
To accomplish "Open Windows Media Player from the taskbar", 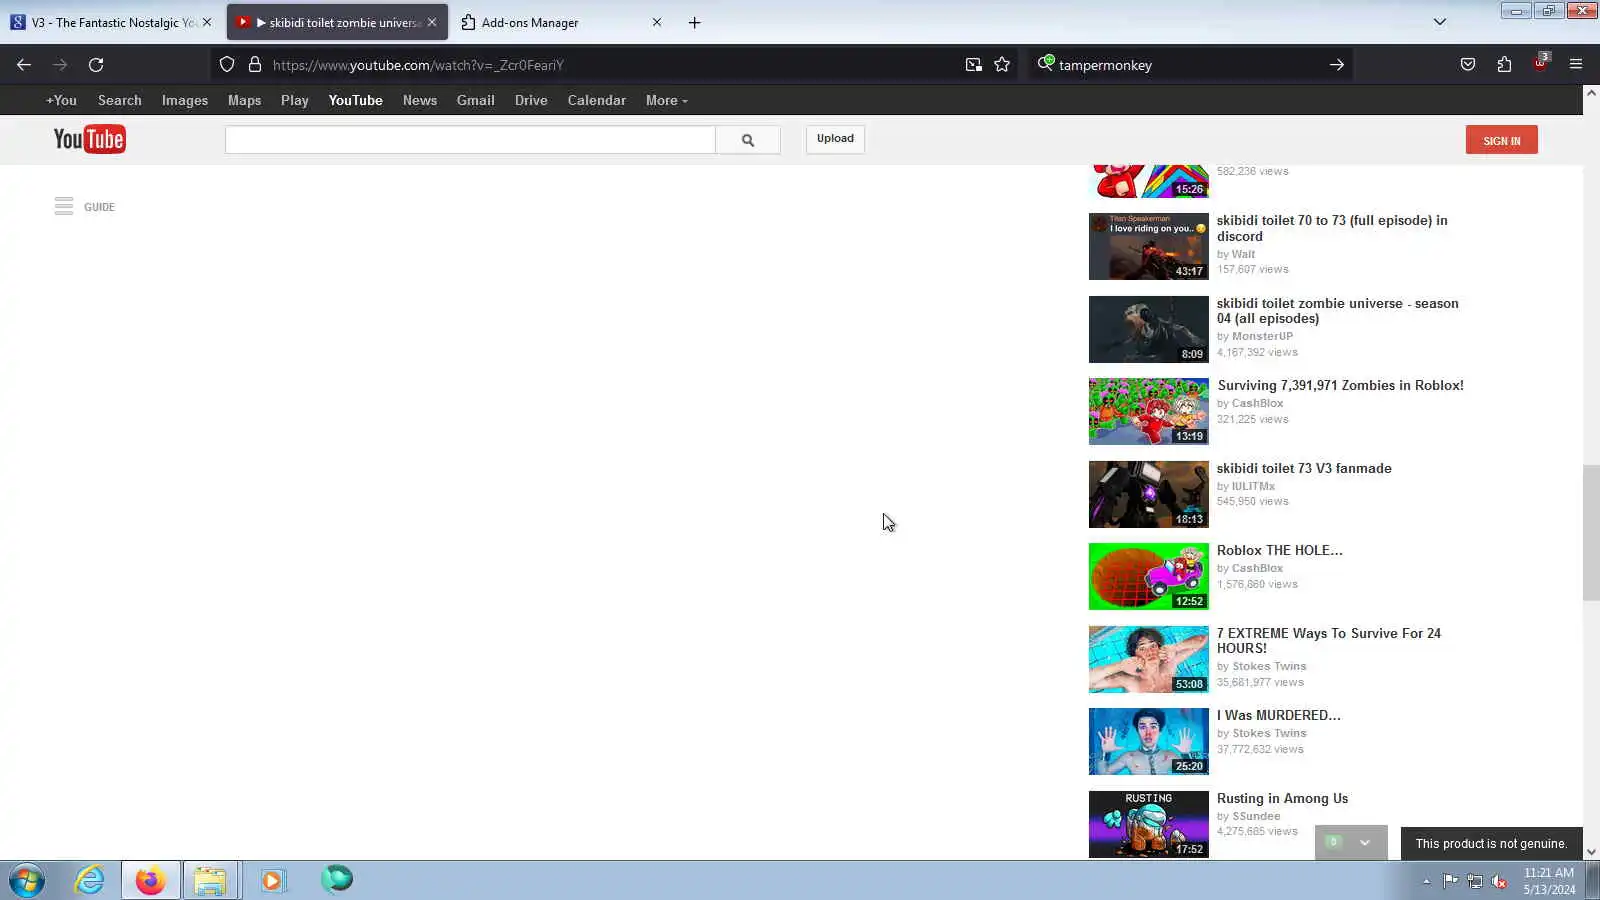I will 272,881.
